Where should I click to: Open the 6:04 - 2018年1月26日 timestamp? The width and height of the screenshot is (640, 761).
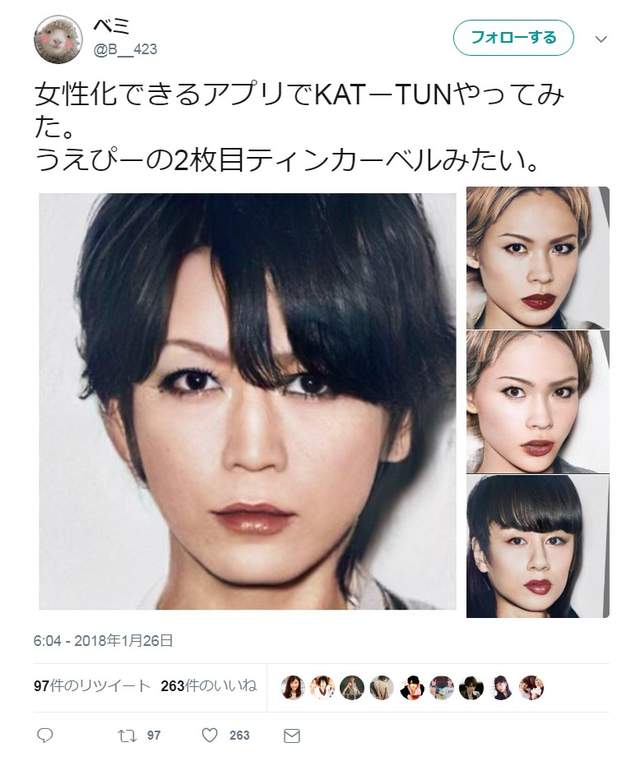103,641
